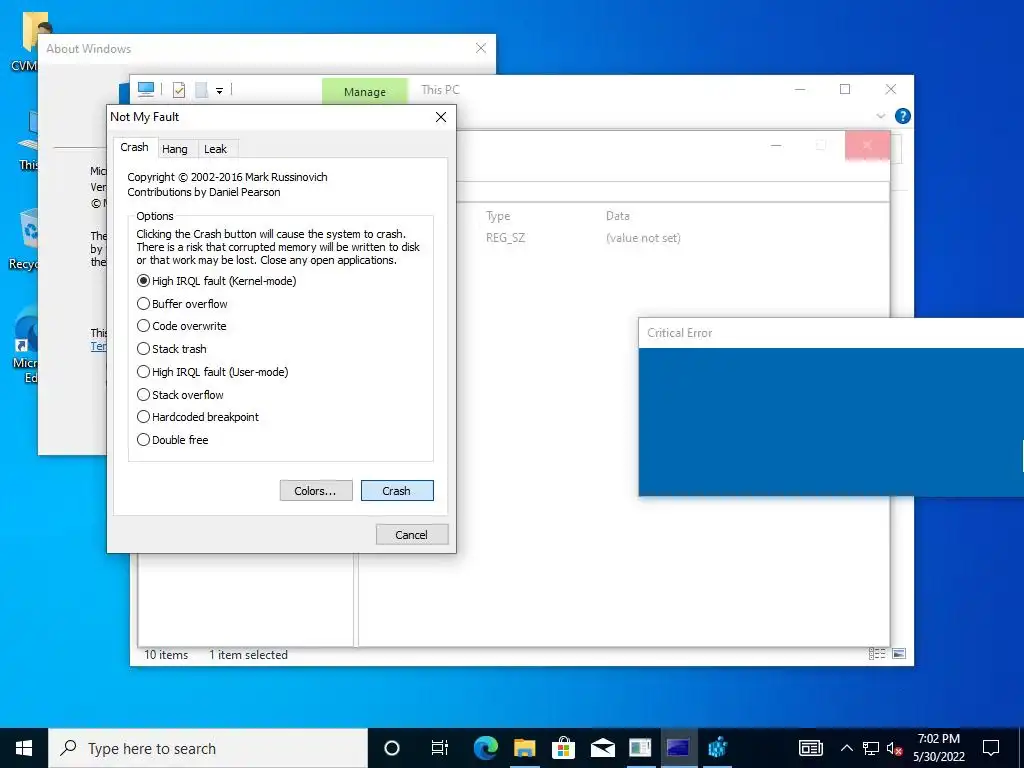Click the New folder icon in quick access toolbar
The width and height of the screenshot is (1024, 768).
point(201,90)
